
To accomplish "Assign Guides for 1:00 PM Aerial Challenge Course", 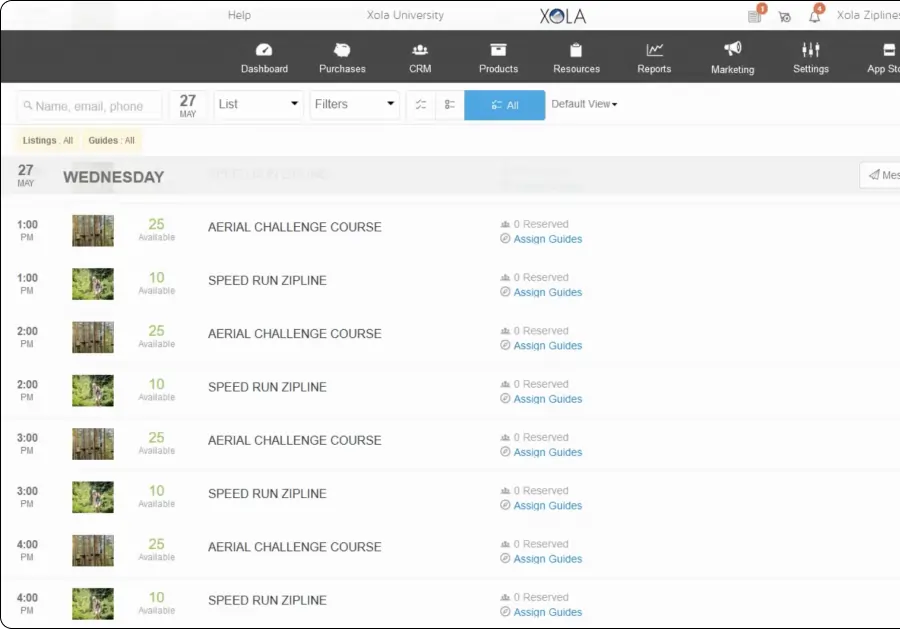I will [547, 239].
